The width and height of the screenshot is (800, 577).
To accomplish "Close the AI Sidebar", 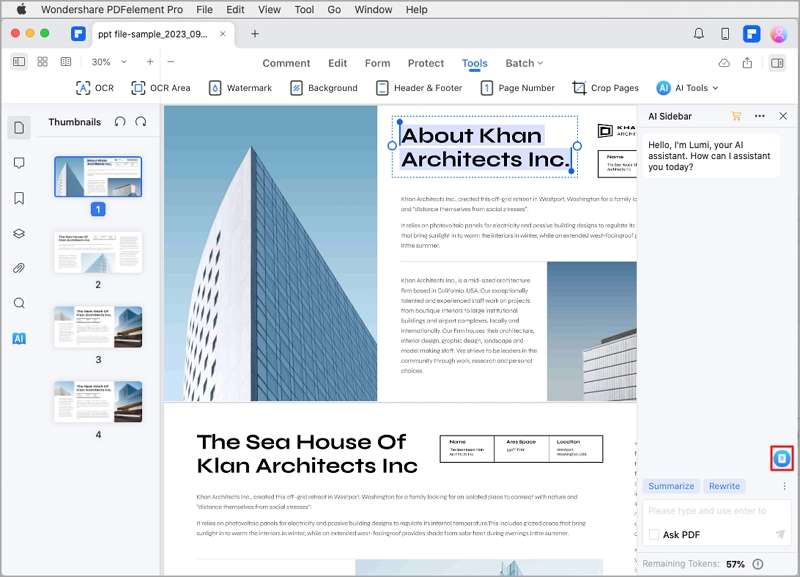I will click(783, 116).
